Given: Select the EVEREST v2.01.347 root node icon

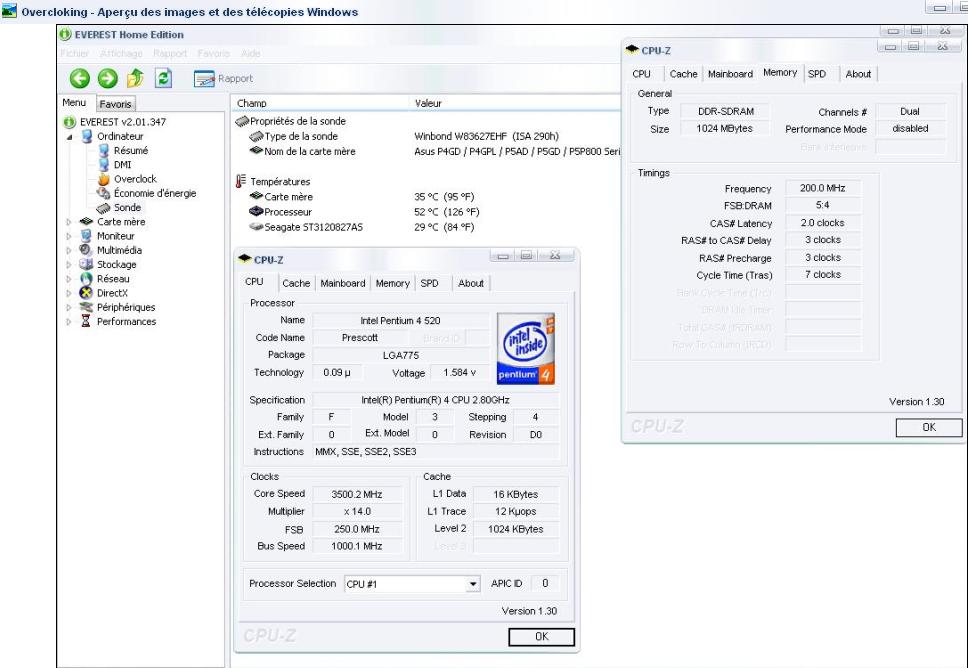Looking at the screenshot, I should tap(70, 122).
